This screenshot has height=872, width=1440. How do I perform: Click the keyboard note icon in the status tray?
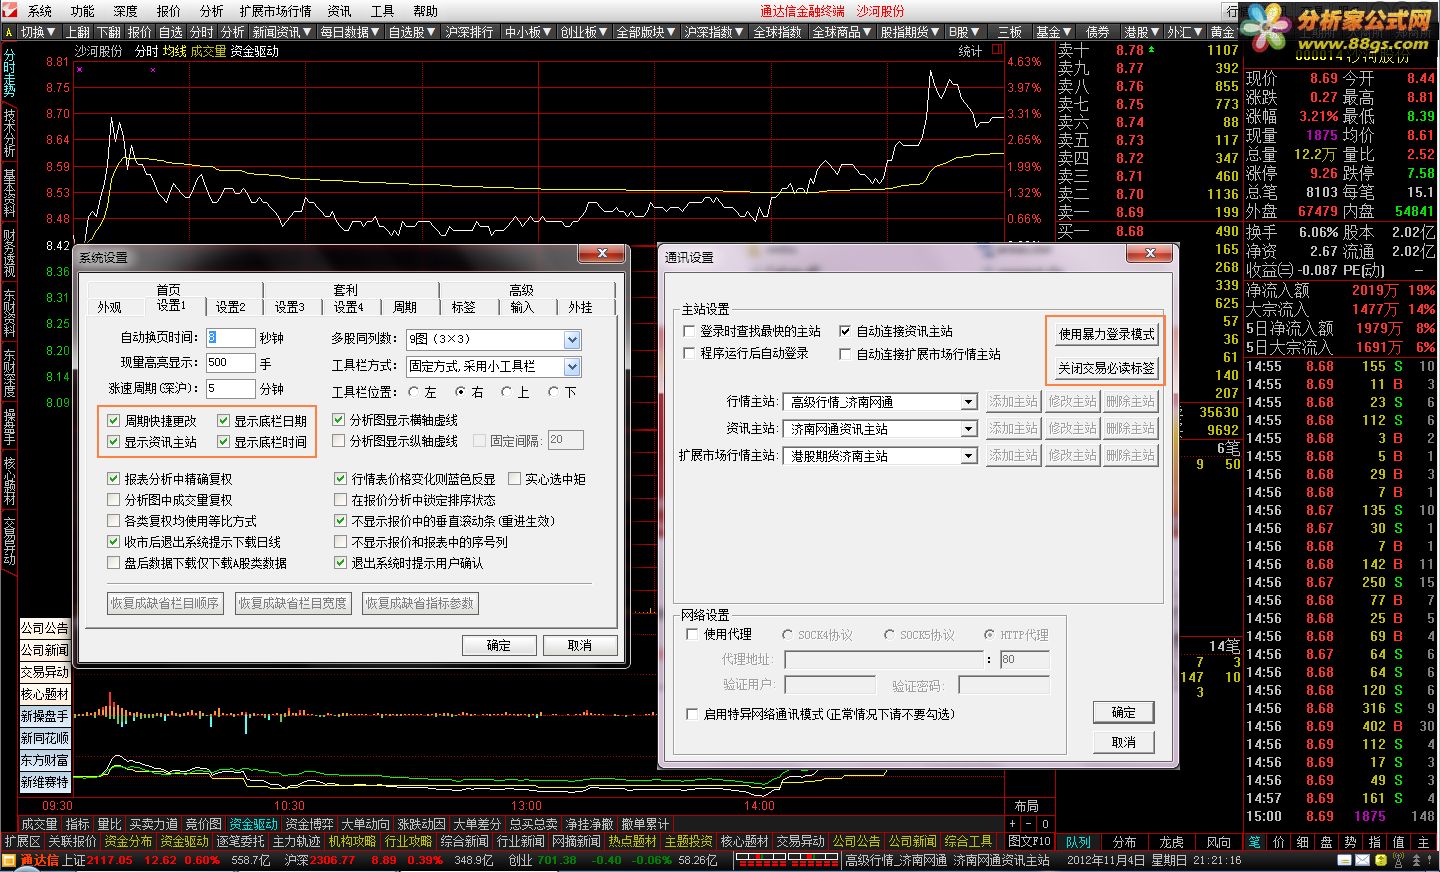click(1345, 860)
